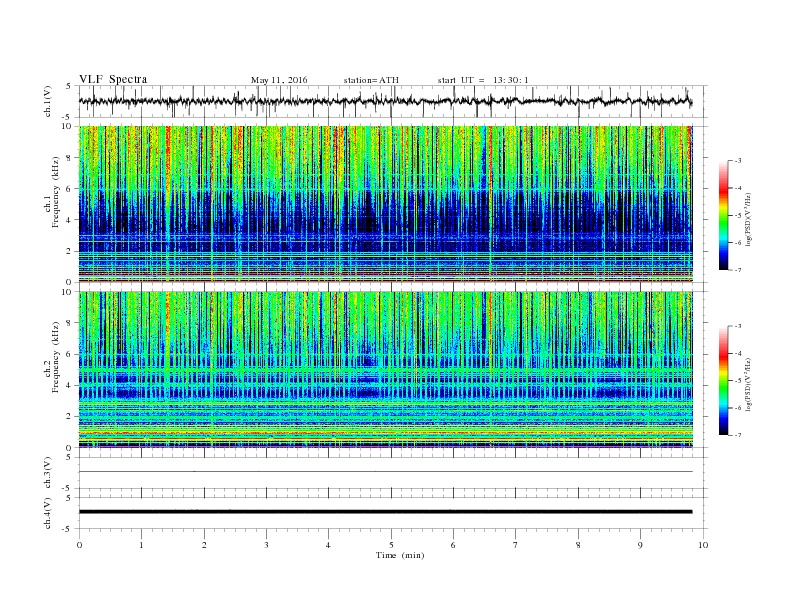Image resolution: width=792 pixels, height=612 pixels.
Task: Click the "VLF Spectra" plot title
Action: 113,79
